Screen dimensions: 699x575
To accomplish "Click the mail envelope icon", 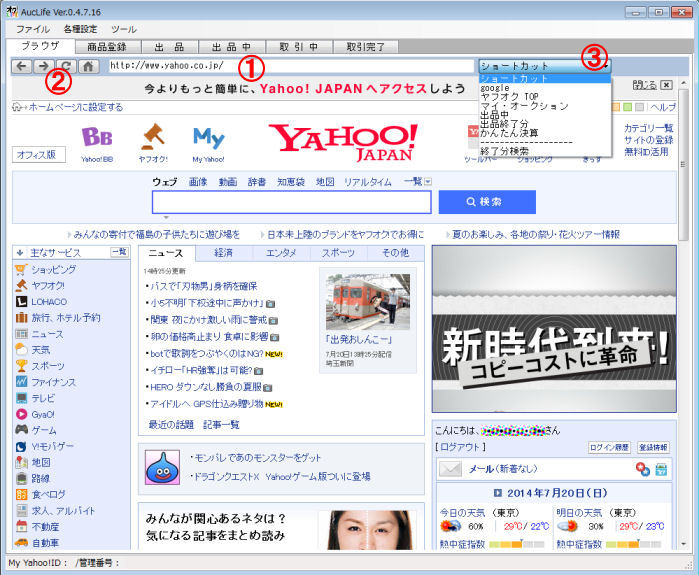I will (450, 469).
